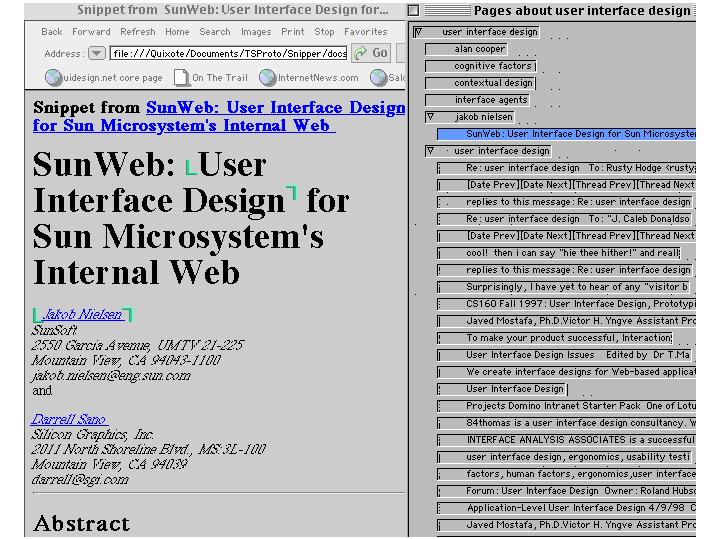
Task: Select row 'cool! then i can say hie thee hither'
Action: (x=559, y=253)
